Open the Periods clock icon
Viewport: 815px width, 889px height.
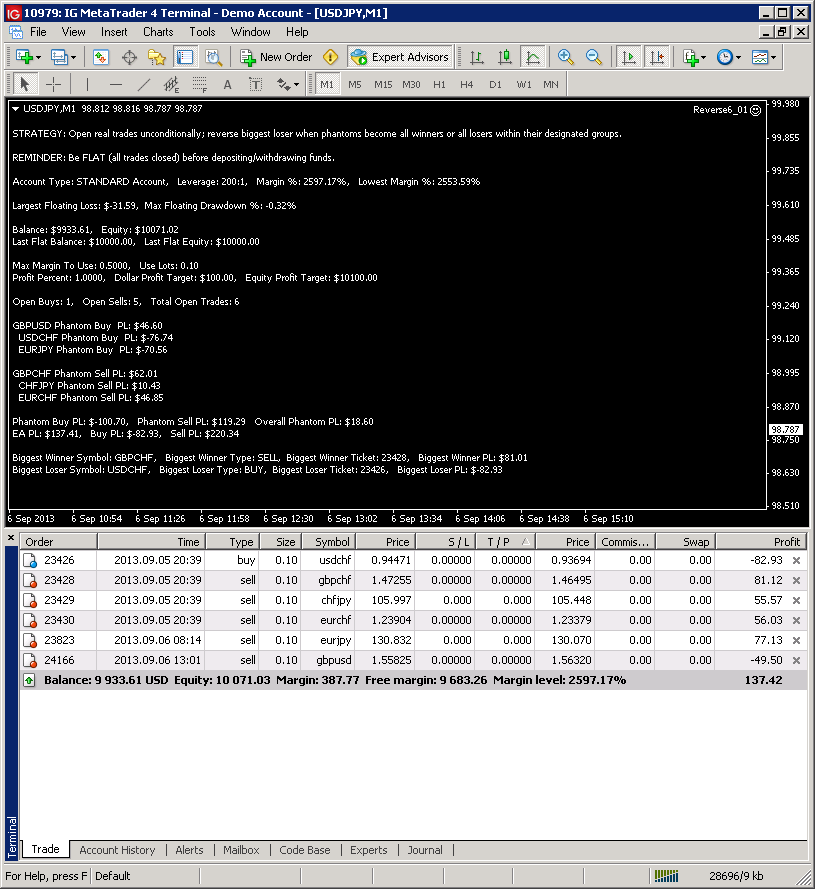click(725, 57)
